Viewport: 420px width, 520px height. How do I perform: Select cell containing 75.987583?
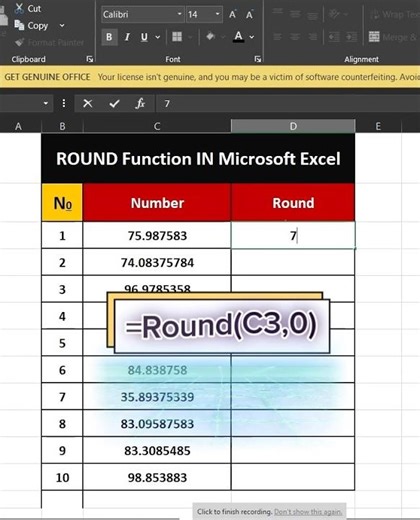pos(157,236)
